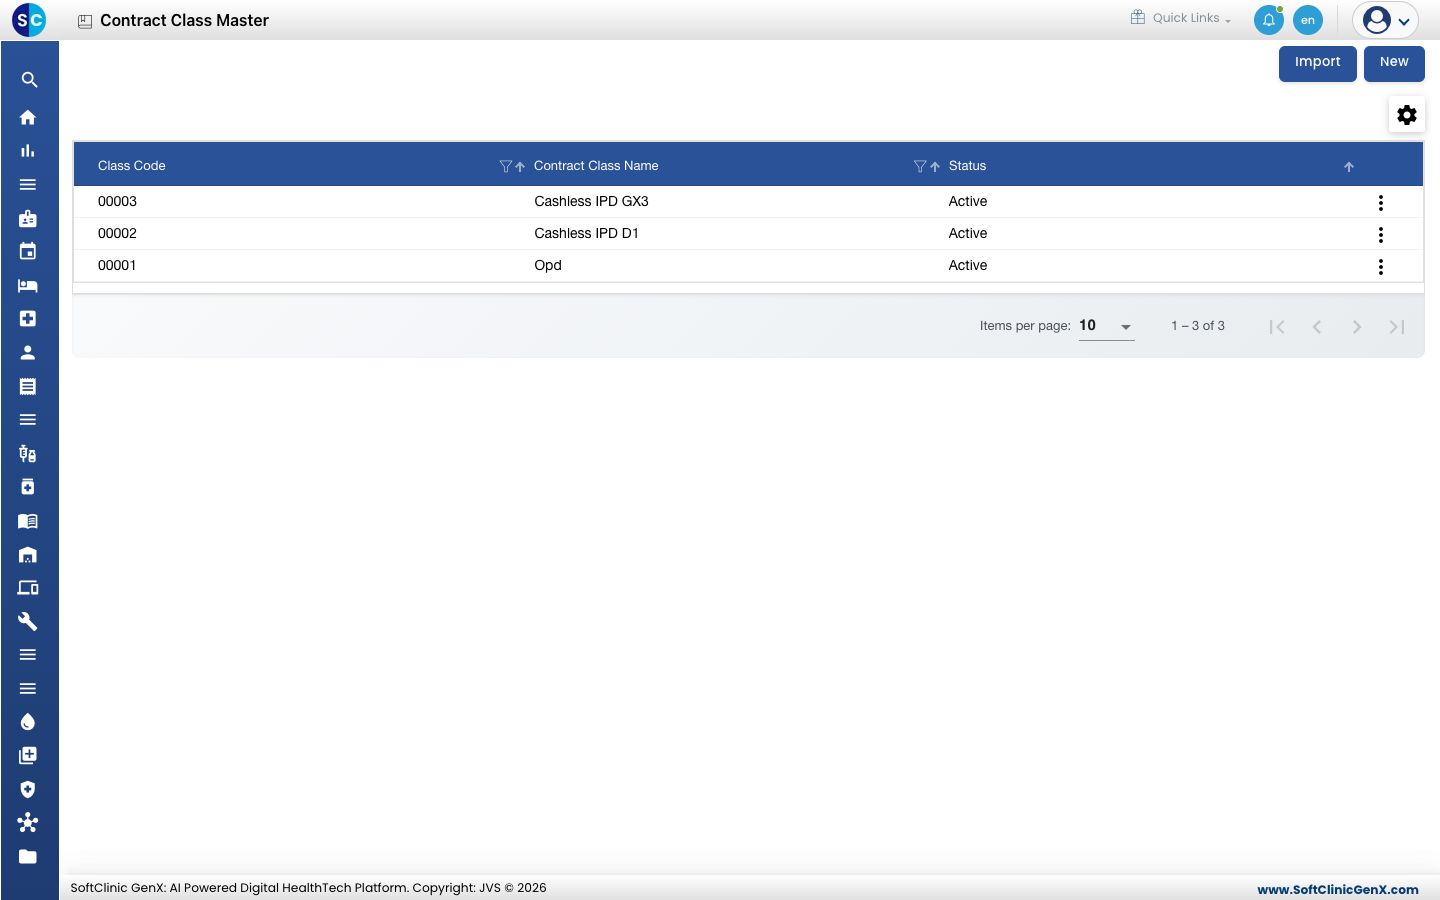Screen dimensions: 1440x900
Task: Go to Home via the sidebar house icon
Action: [28, 117]
